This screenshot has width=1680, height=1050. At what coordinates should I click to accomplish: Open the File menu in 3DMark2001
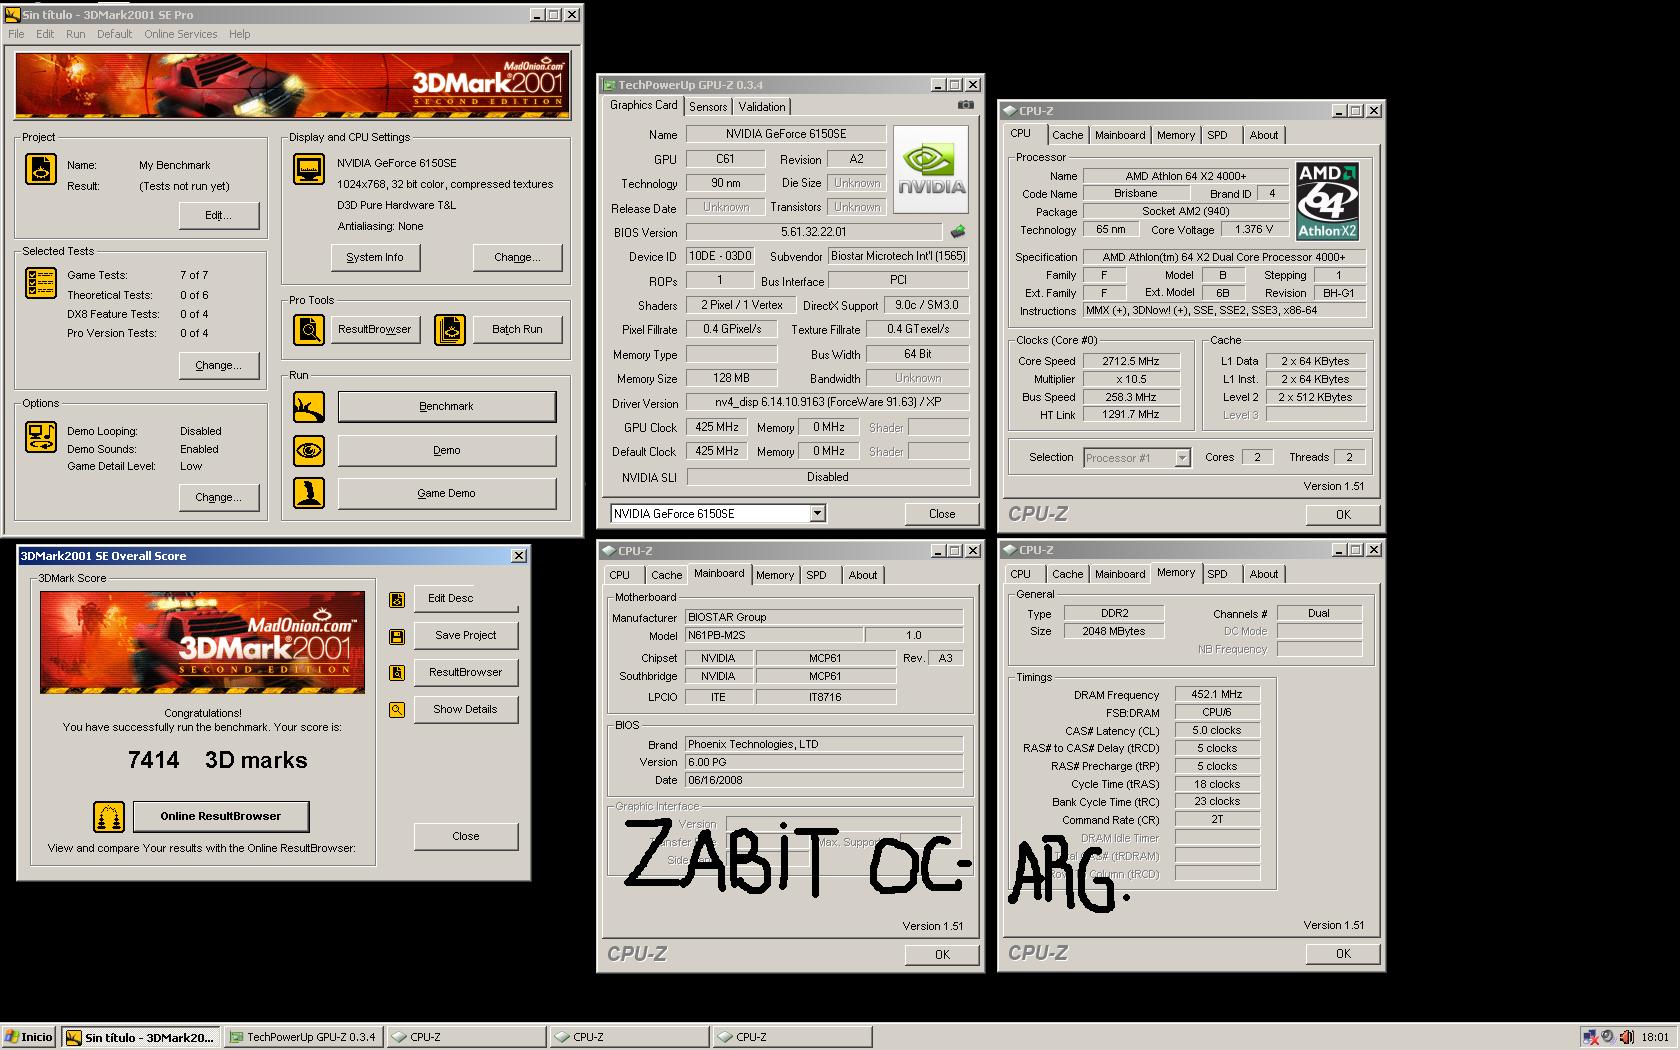coord(16,34)
